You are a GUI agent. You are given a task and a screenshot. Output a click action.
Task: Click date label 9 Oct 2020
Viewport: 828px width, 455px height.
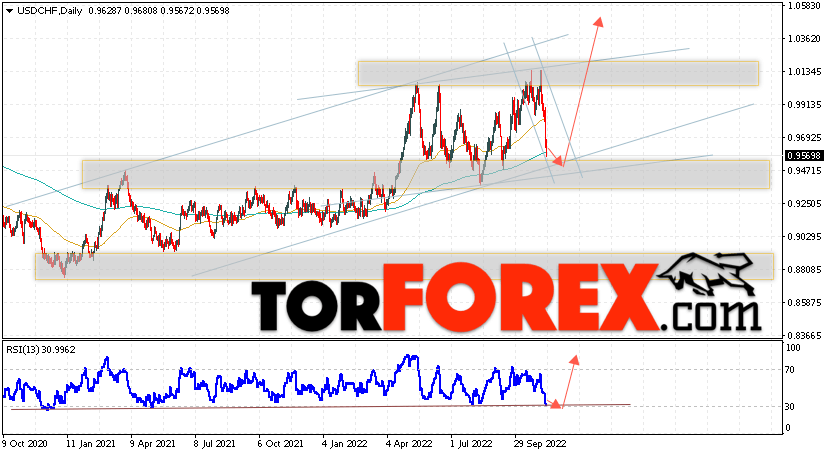click(x=24, y=444)
